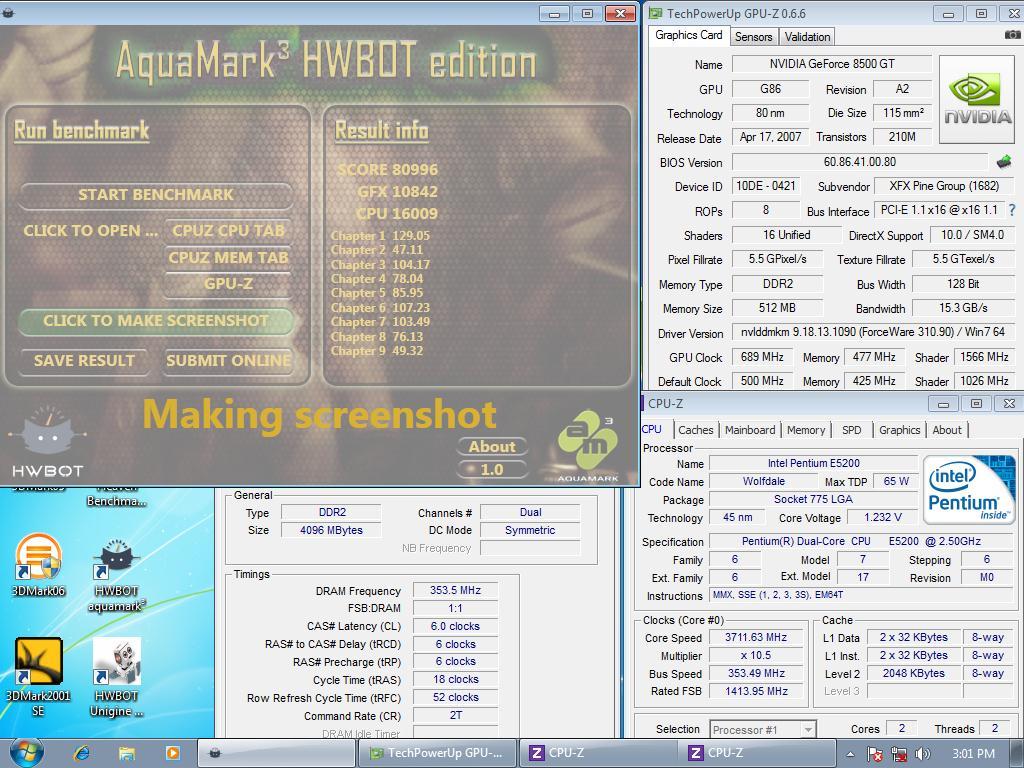The width and height of the screenshot is (1024, 768).
Task: Open CPU-Z SPD tab
Action: coord(852,430)
